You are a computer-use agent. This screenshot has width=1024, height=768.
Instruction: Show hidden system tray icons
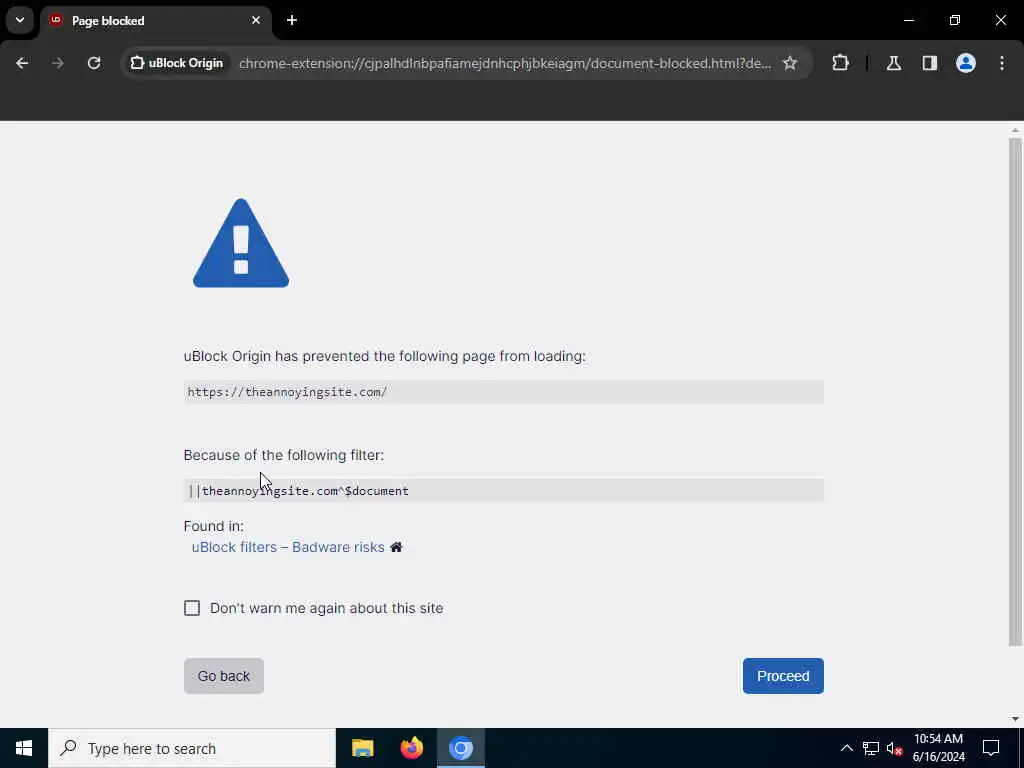(x=847, y=748)
